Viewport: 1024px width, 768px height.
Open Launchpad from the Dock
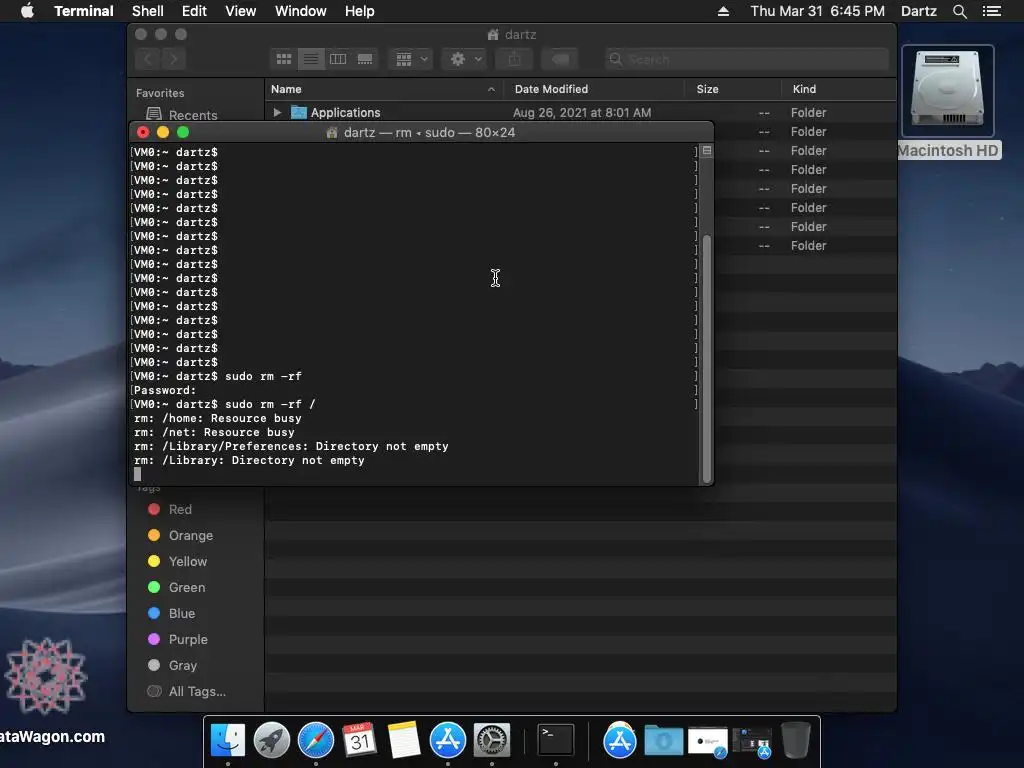[x=272, y=741]
